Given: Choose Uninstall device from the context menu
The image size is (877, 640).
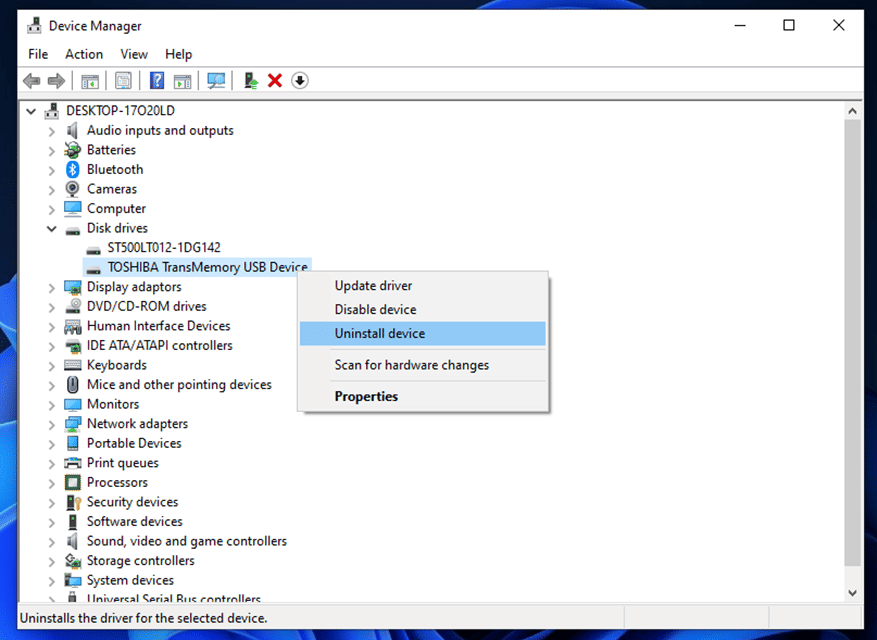Looking at the screenshot, I should pos(380,334).
